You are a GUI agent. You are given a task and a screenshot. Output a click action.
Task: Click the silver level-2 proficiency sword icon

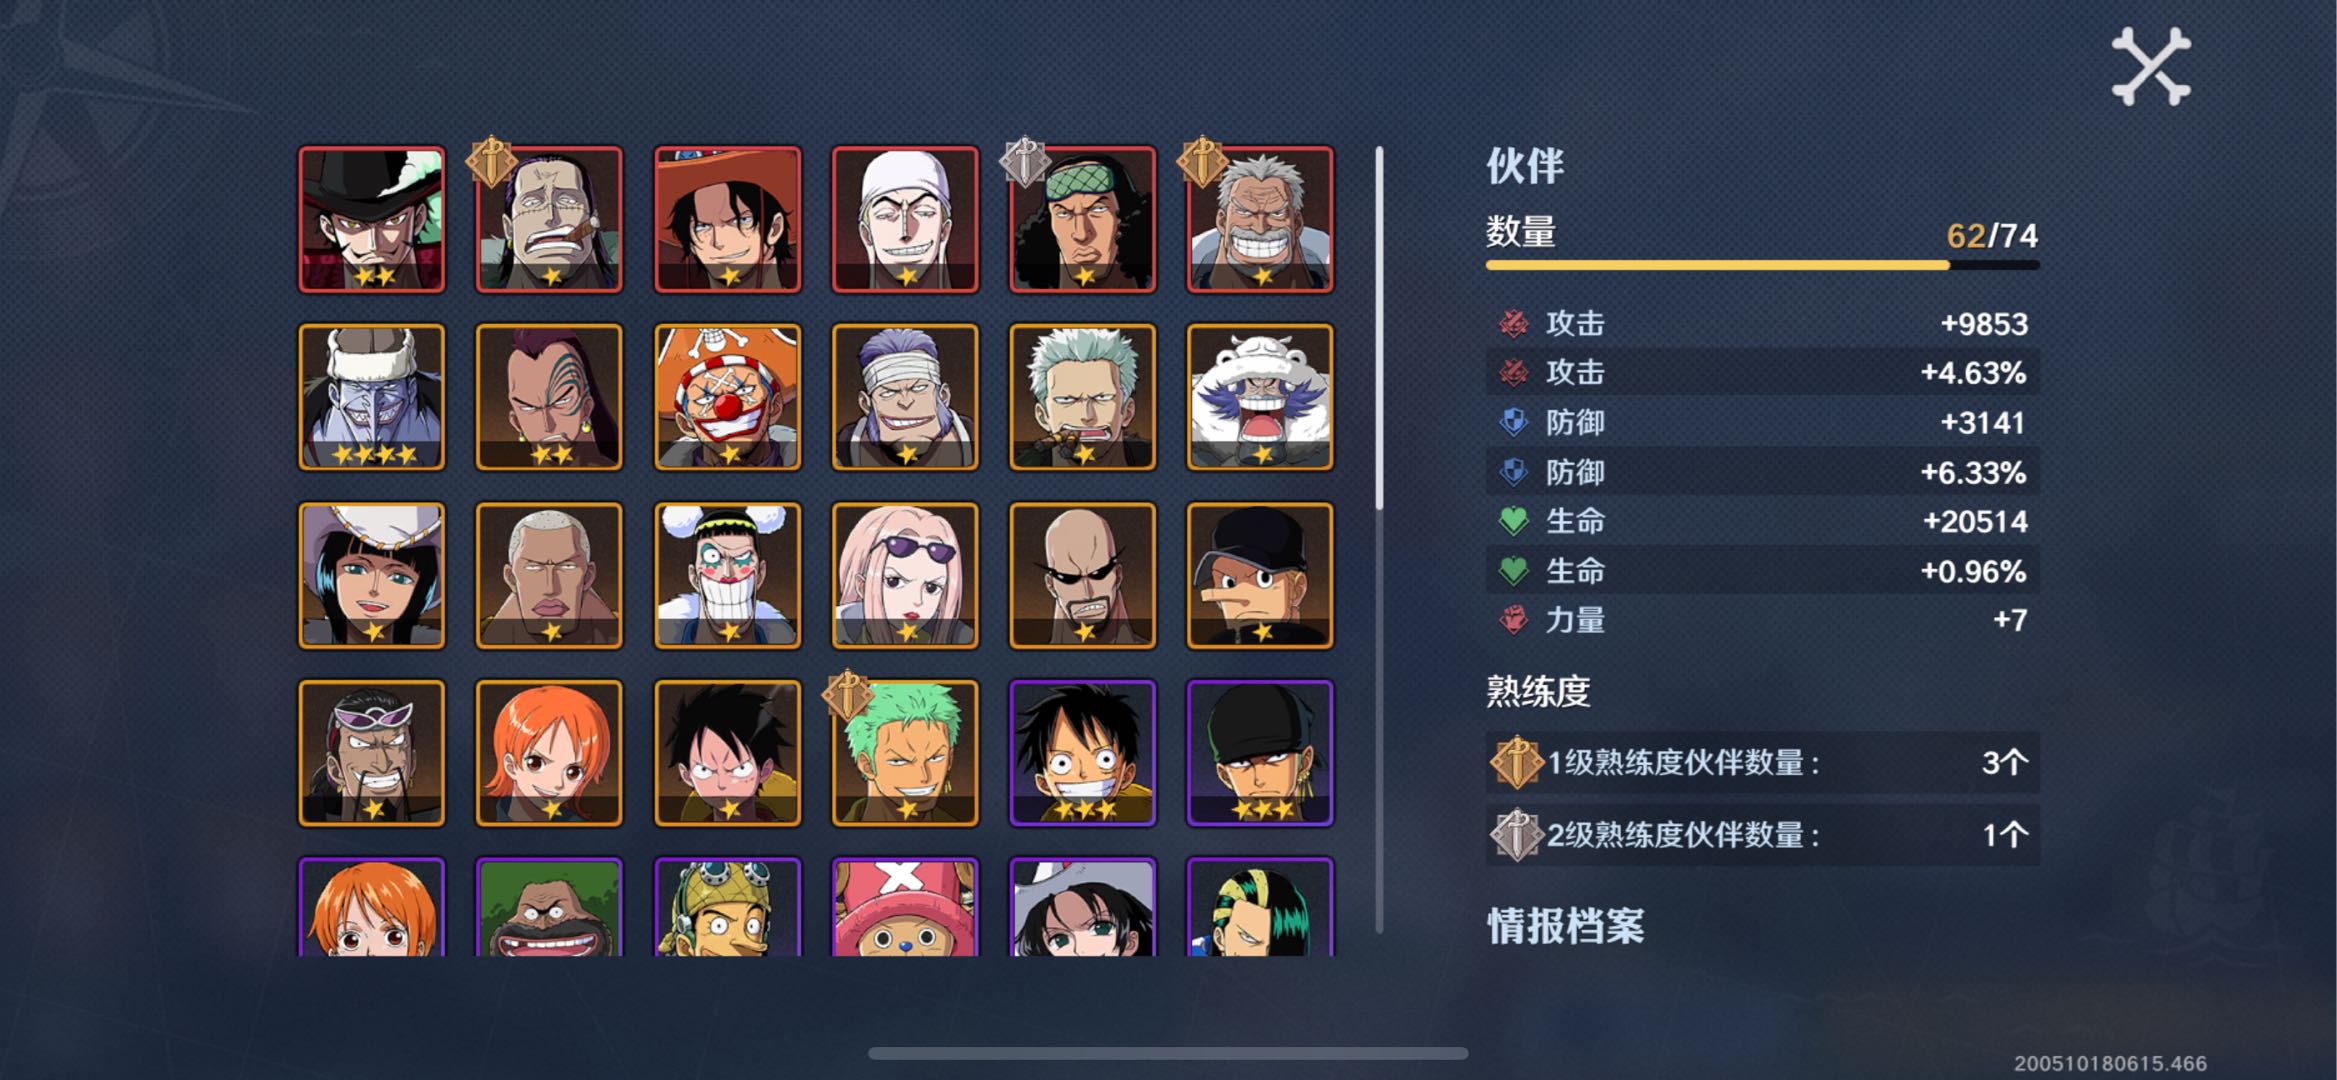point(1516,834)
